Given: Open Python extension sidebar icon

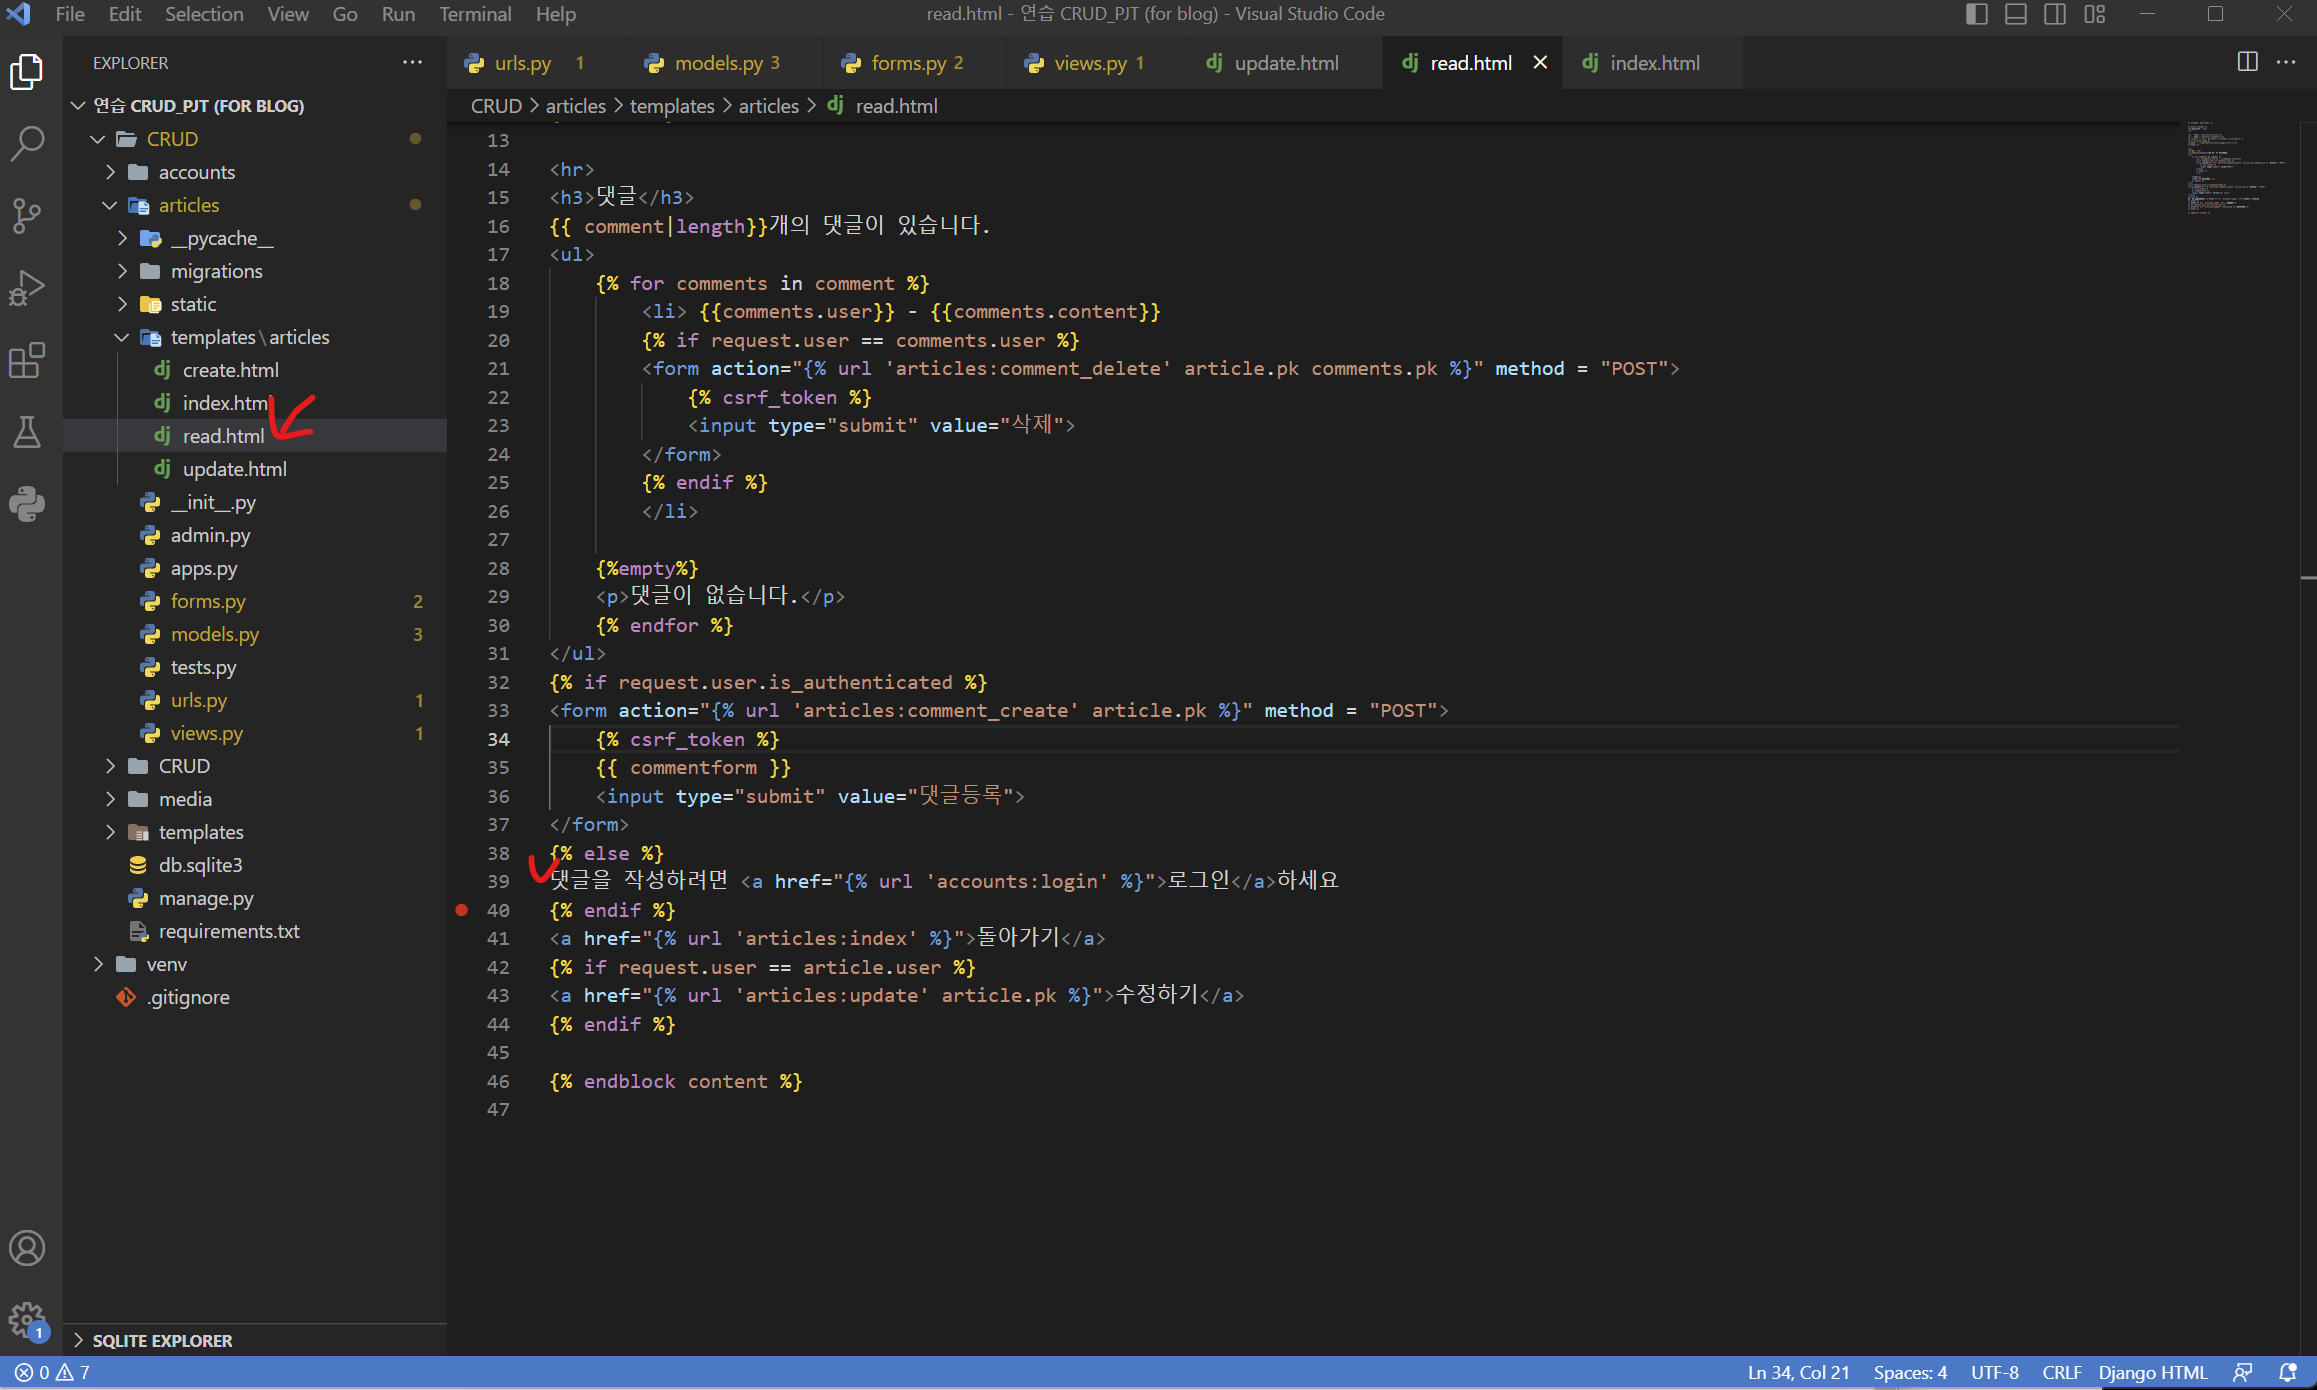Looking at the screenshot, I should click(27, 504).
